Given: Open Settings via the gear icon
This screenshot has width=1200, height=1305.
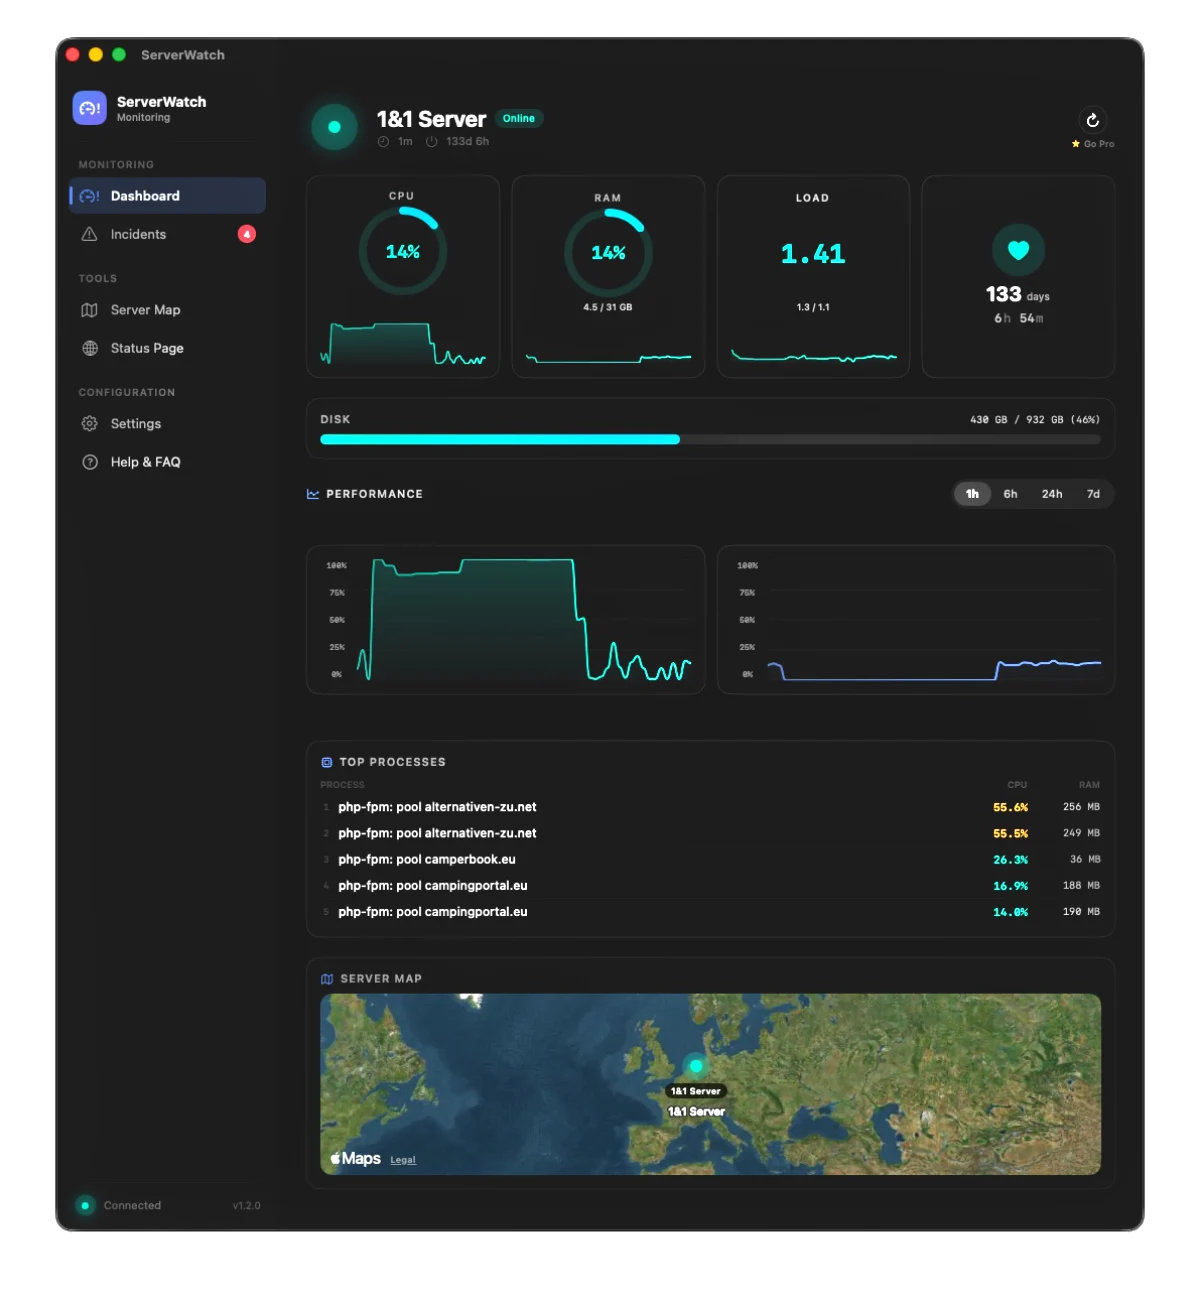Looking at the screenshot, I should click(x=135, y=423).
